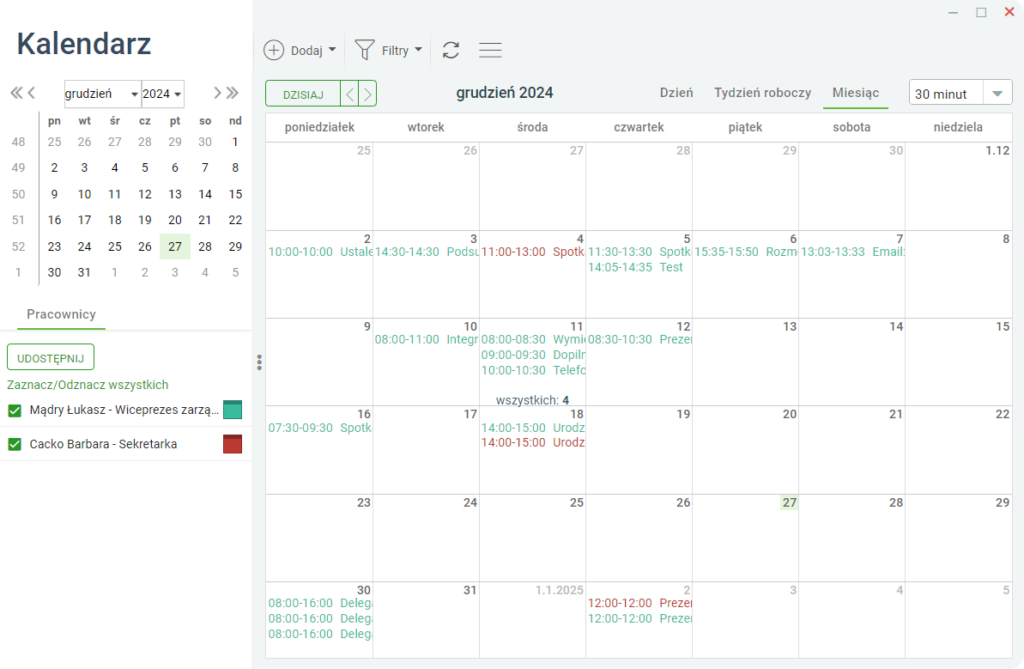Screen dimensions: 1024x669
Task: Go to next period next to DZISIAJ
Action: point(368,94)
